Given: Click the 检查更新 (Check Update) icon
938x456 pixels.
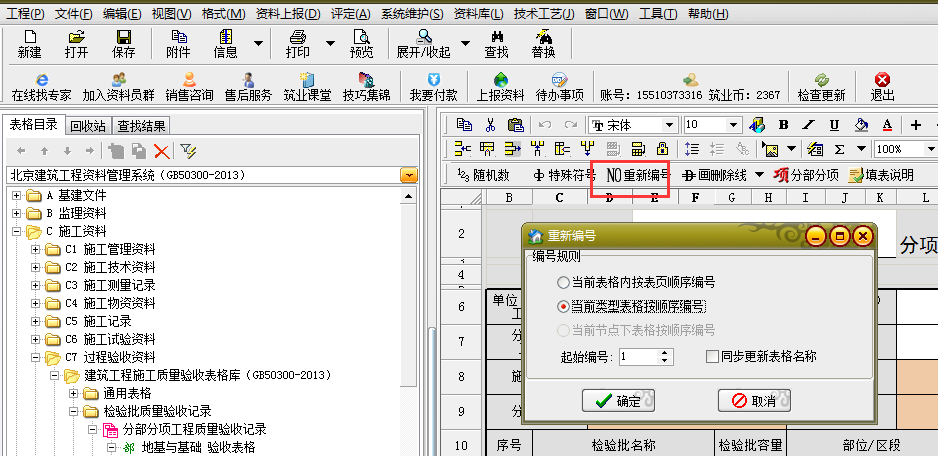Looking at the screenshot, I should [821, 87].
